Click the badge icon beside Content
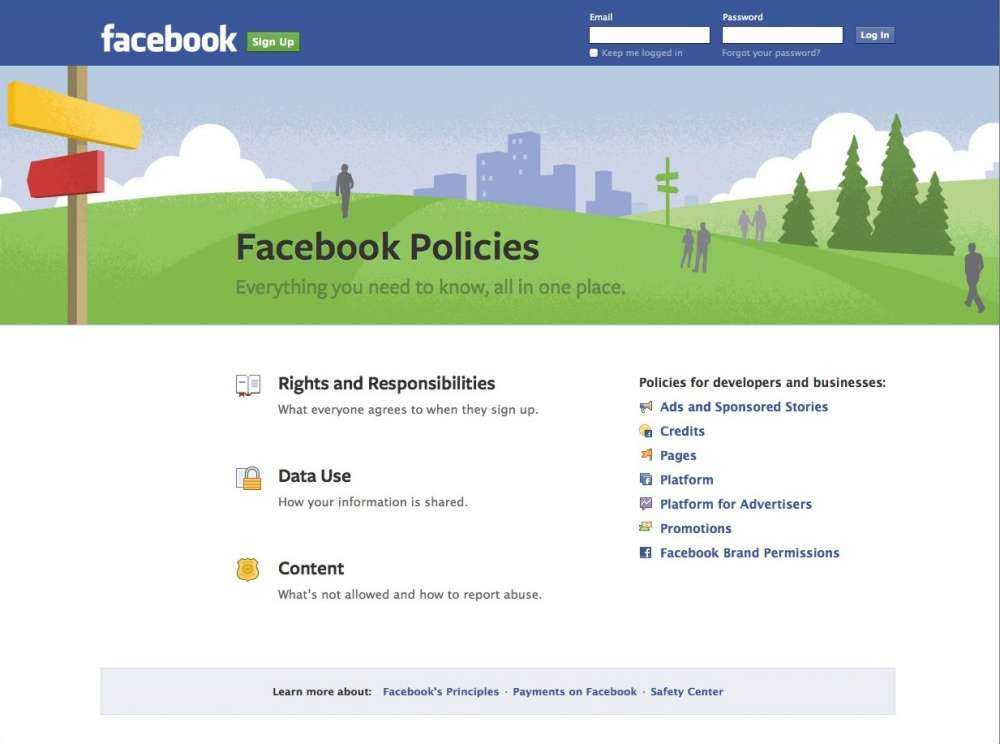Screen dimensions: 1000x744 pyautogui.click(x=247, y=568)
